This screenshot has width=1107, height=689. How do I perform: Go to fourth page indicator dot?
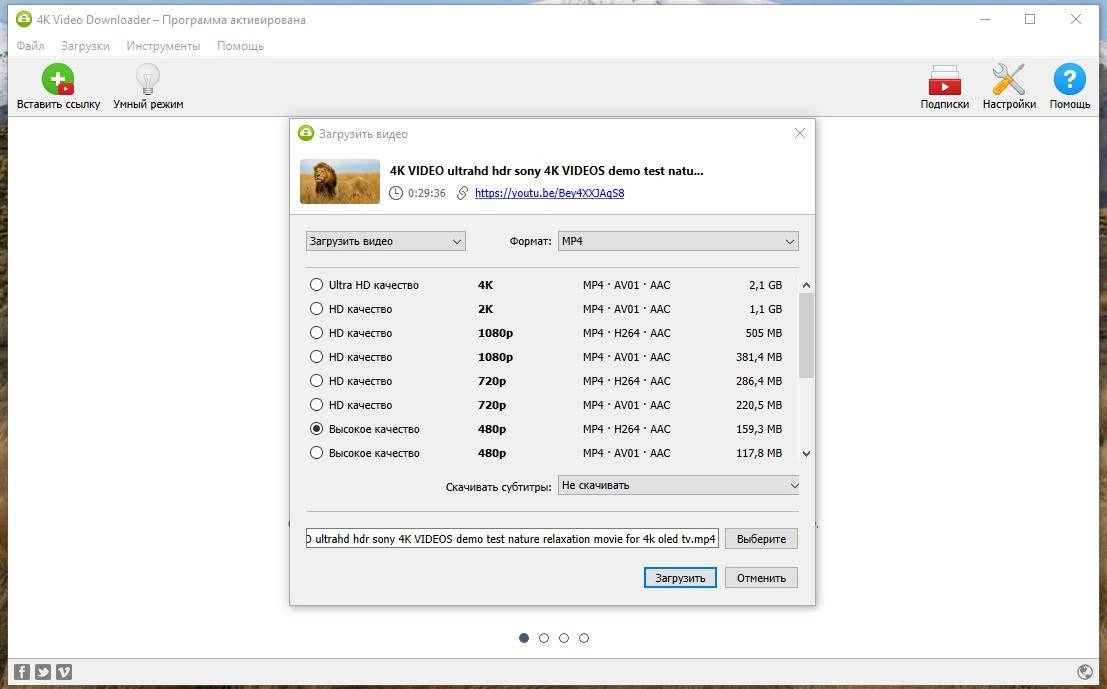584,637
